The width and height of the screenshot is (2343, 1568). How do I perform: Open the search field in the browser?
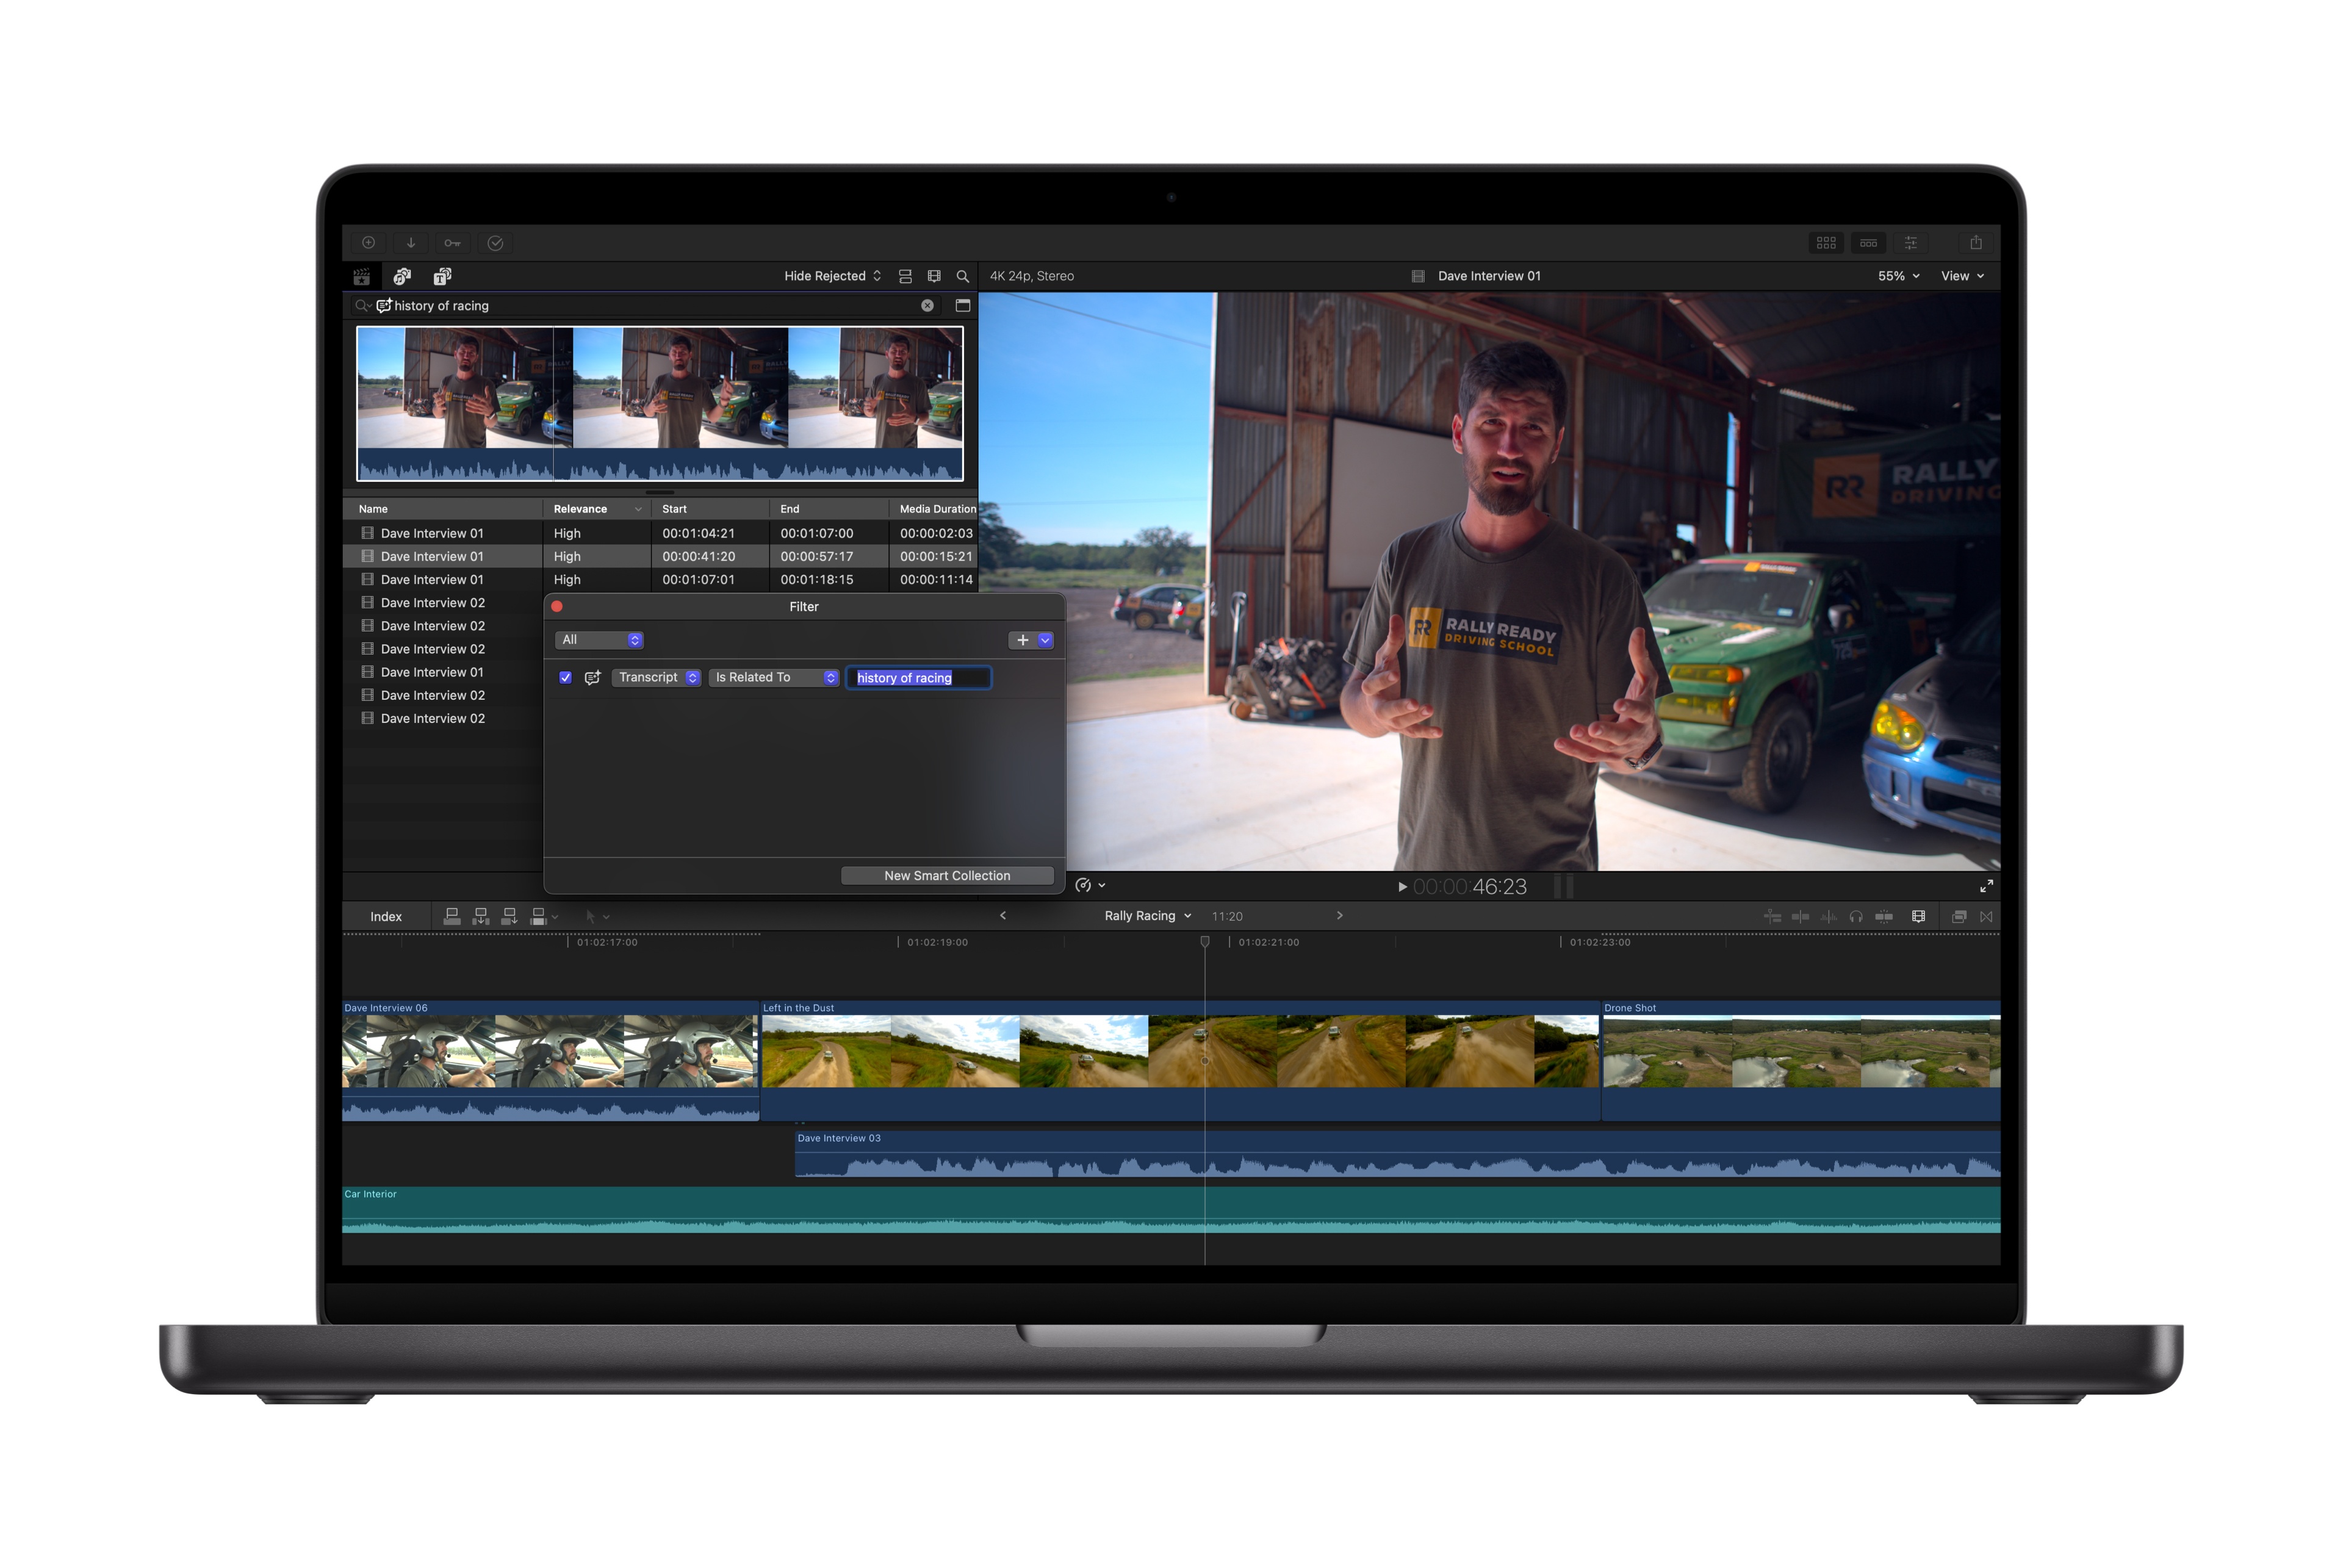pyautogui.click(x=963, y=277)
